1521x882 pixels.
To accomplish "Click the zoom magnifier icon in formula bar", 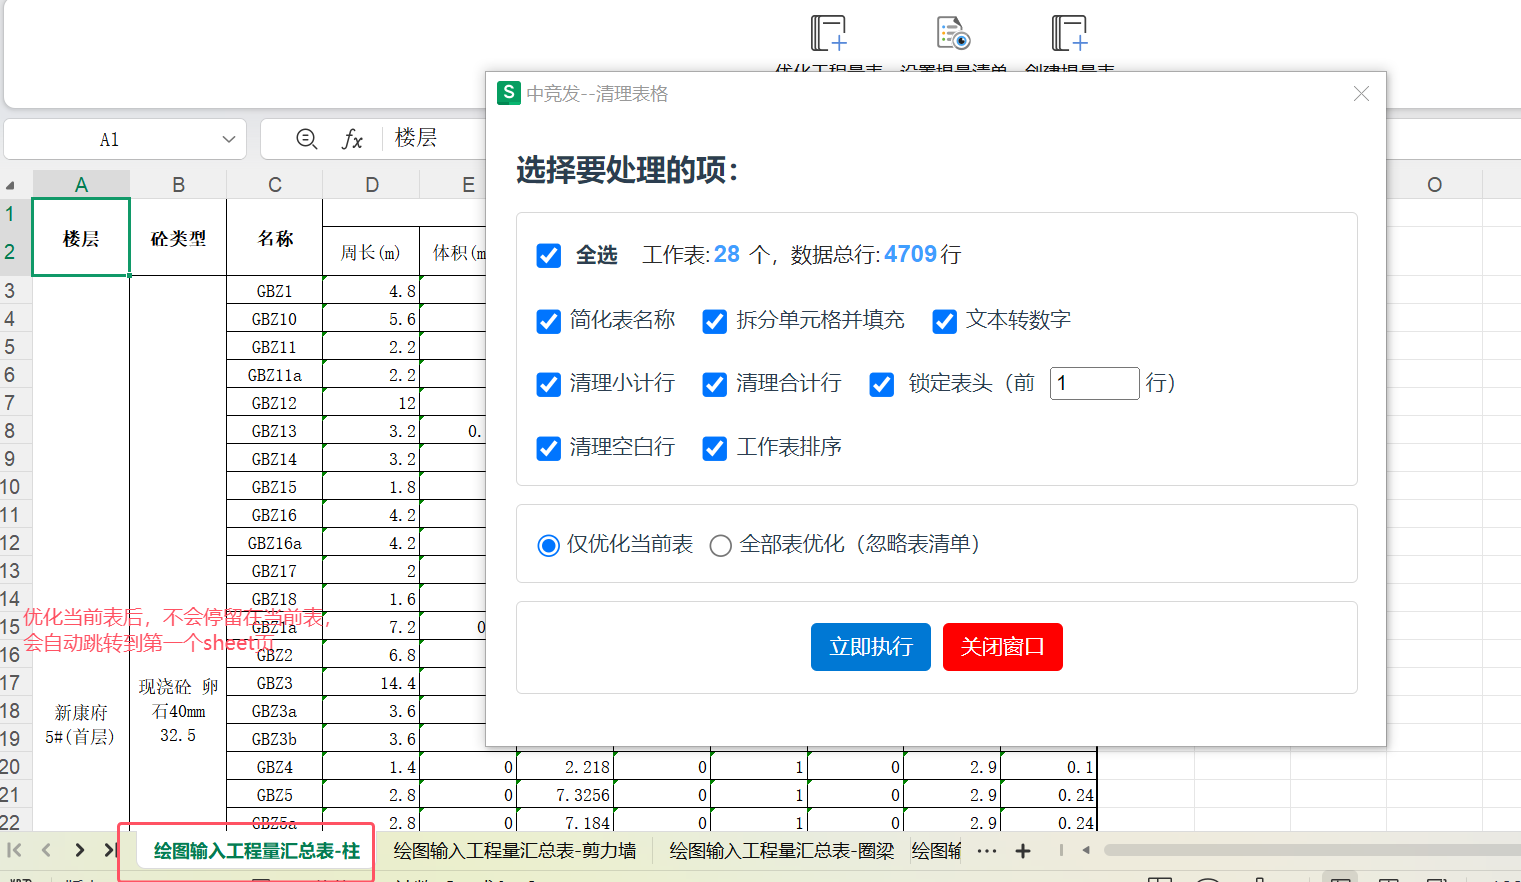I will [x=307, y=139].
